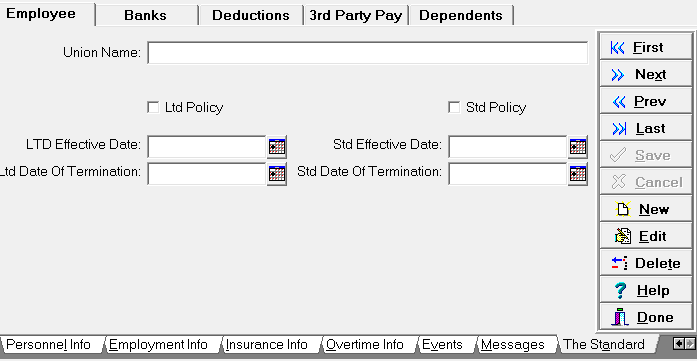697x361 pixels.
Task: Switch to the Banks tab
Action: [146, 15]
